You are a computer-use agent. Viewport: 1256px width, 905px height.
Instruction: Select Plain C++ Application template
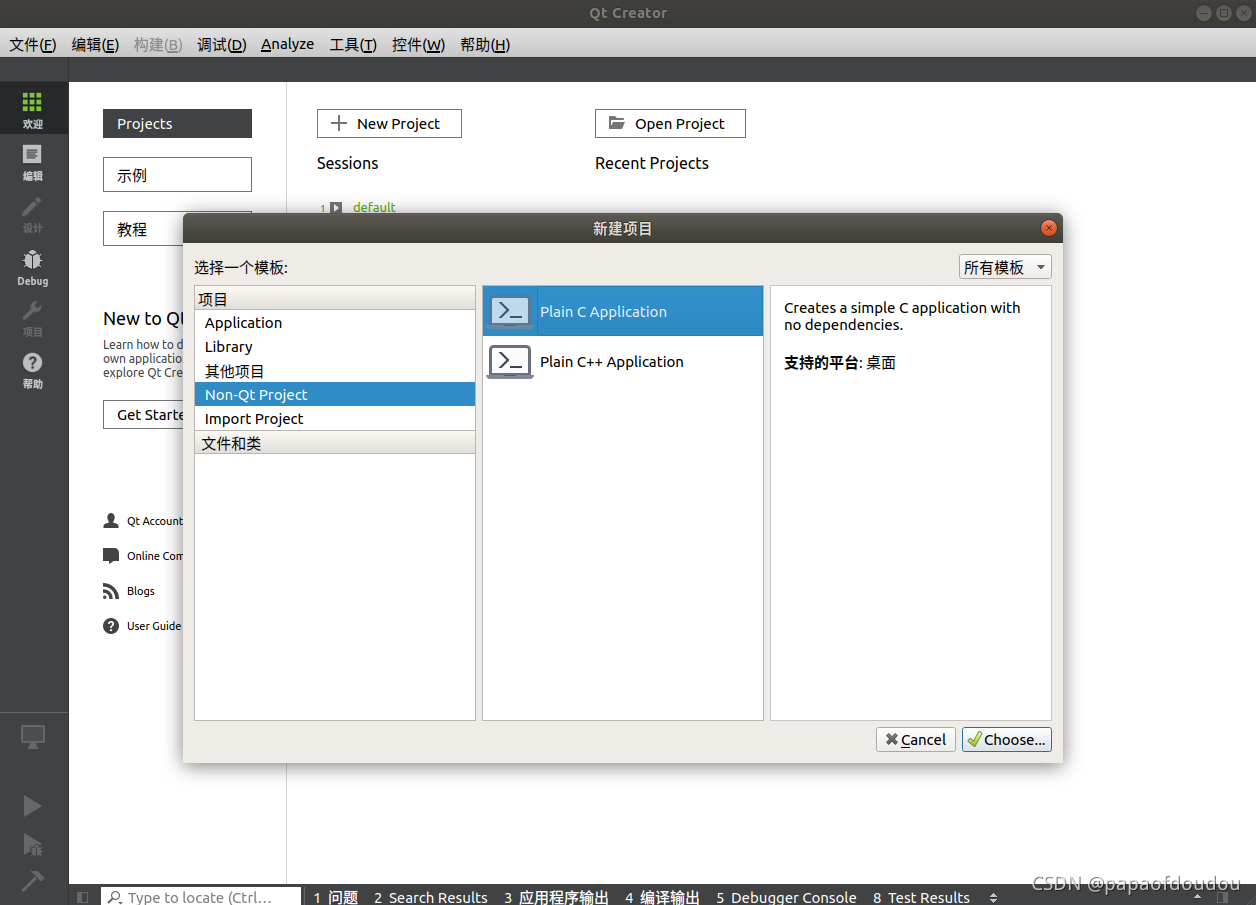pyautogui.click(x=622, y=361)
